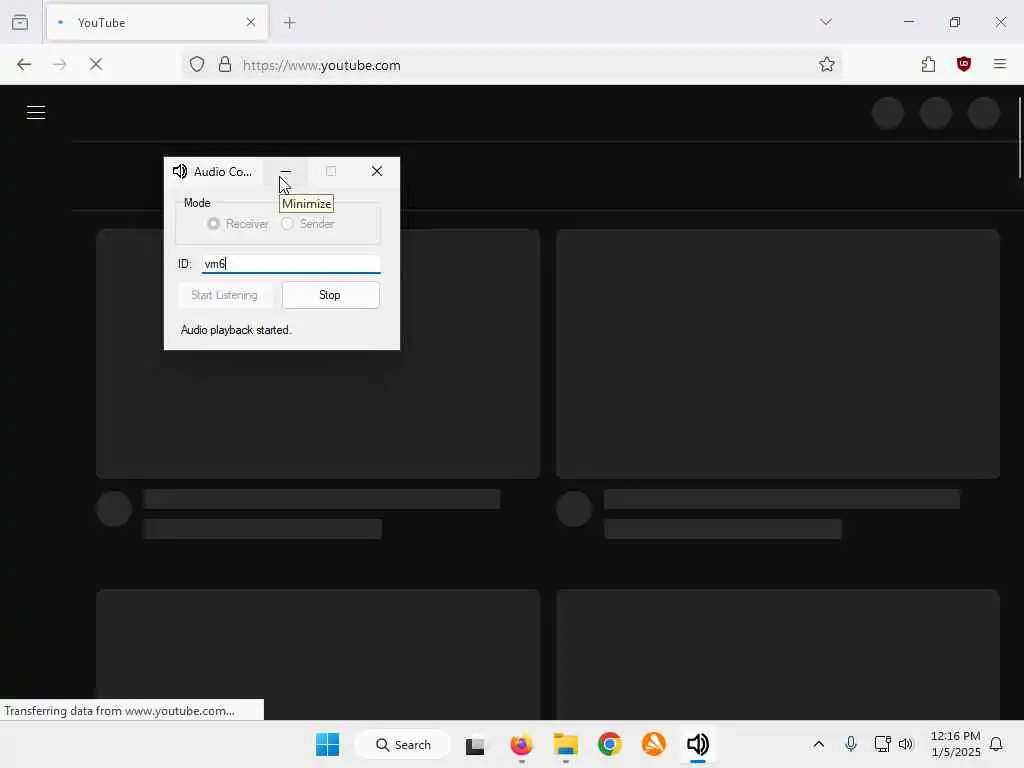Click the Mode group label
This screenshot has width=1024, height=768.
197,203
